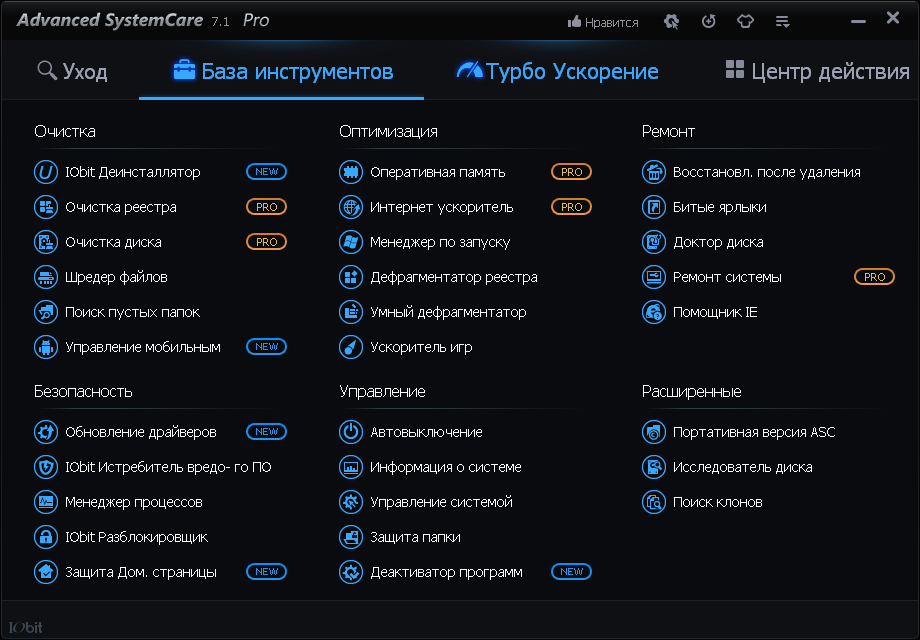Go to the Уход tab
The width and height of the screenshot is (920, 640).
coord(71,71)
